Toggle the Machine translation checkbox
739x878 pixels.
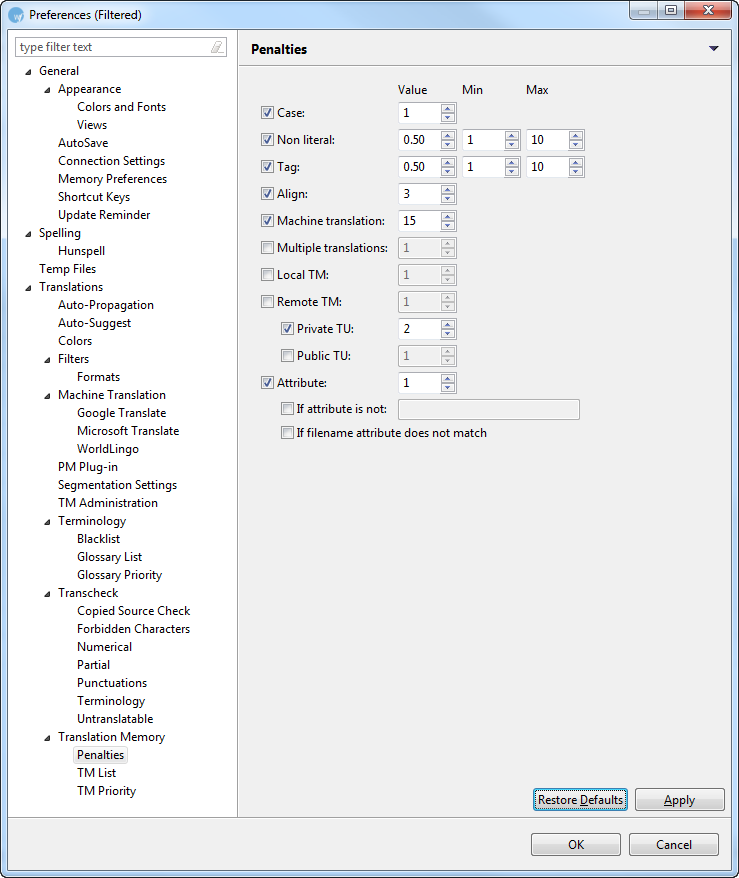click(268, 221)
